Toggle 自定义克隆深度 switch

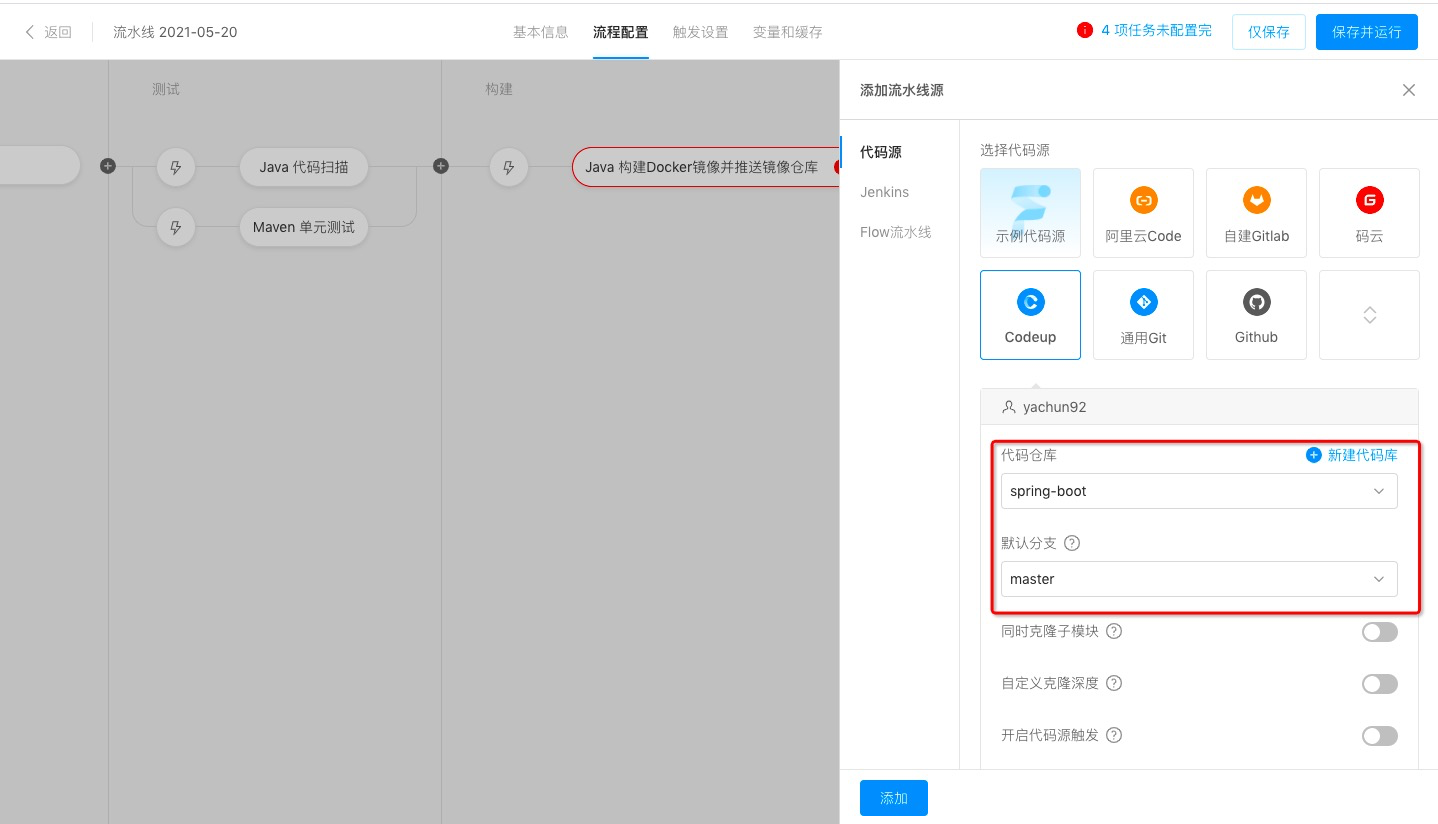[1380, 684]
